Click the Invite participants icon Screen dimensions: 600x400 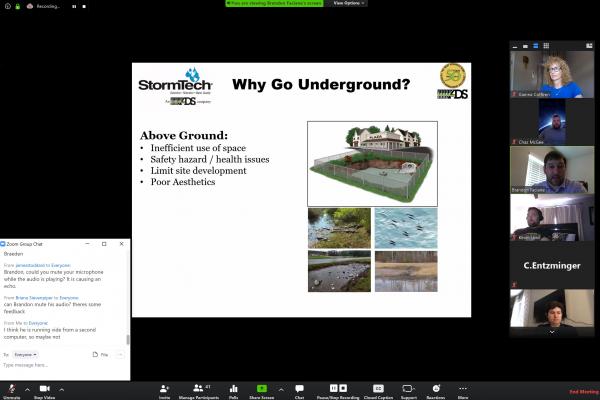tap(165, 391)
